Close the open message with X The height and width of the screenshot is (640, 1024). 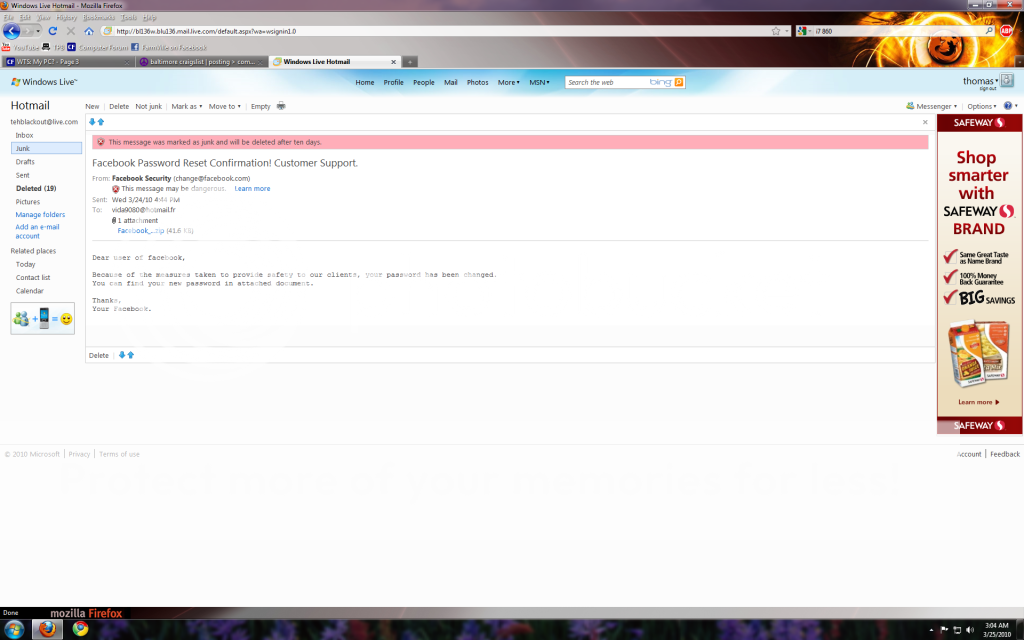[925, 122]
